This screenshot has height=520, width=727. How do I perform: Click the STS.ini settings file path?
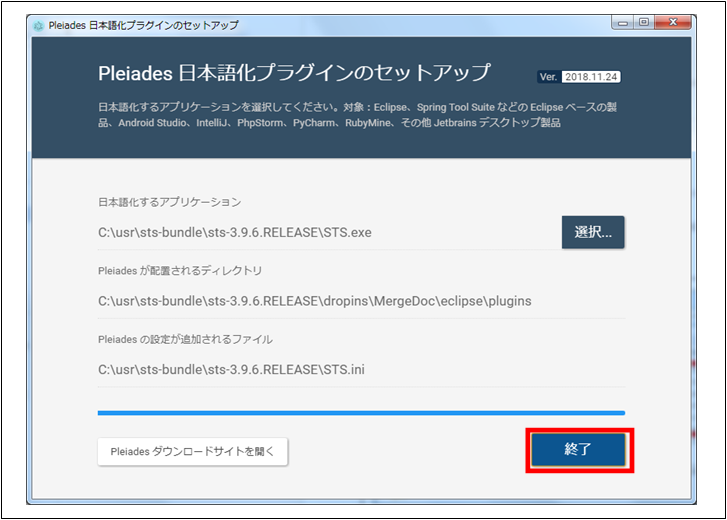(231, 369)
